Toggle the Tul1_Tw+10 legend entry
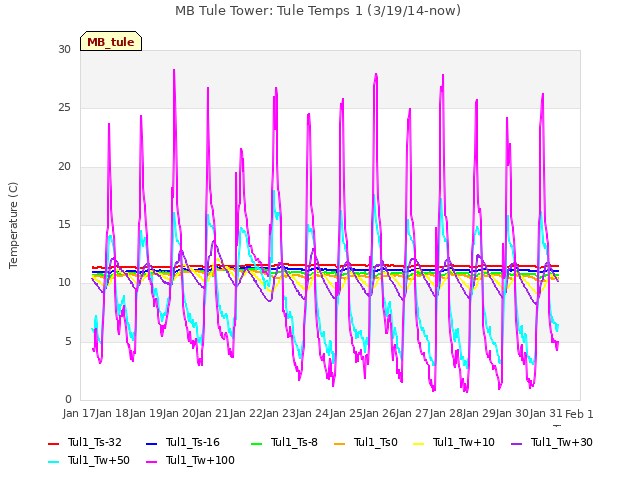 tap(454, 442)
